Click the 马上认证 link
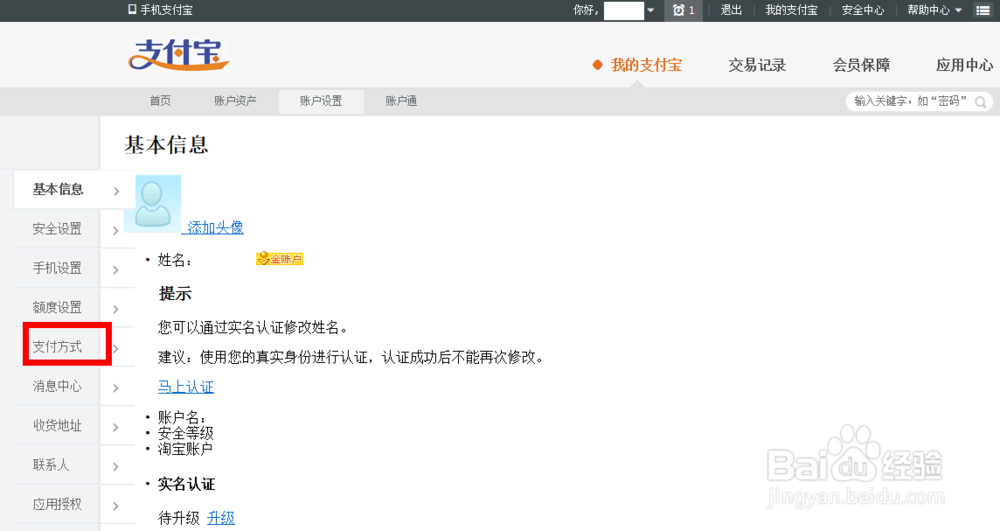Image resolution: width=1000 pixels, height=531 pixels. click(x=186, y=387)
